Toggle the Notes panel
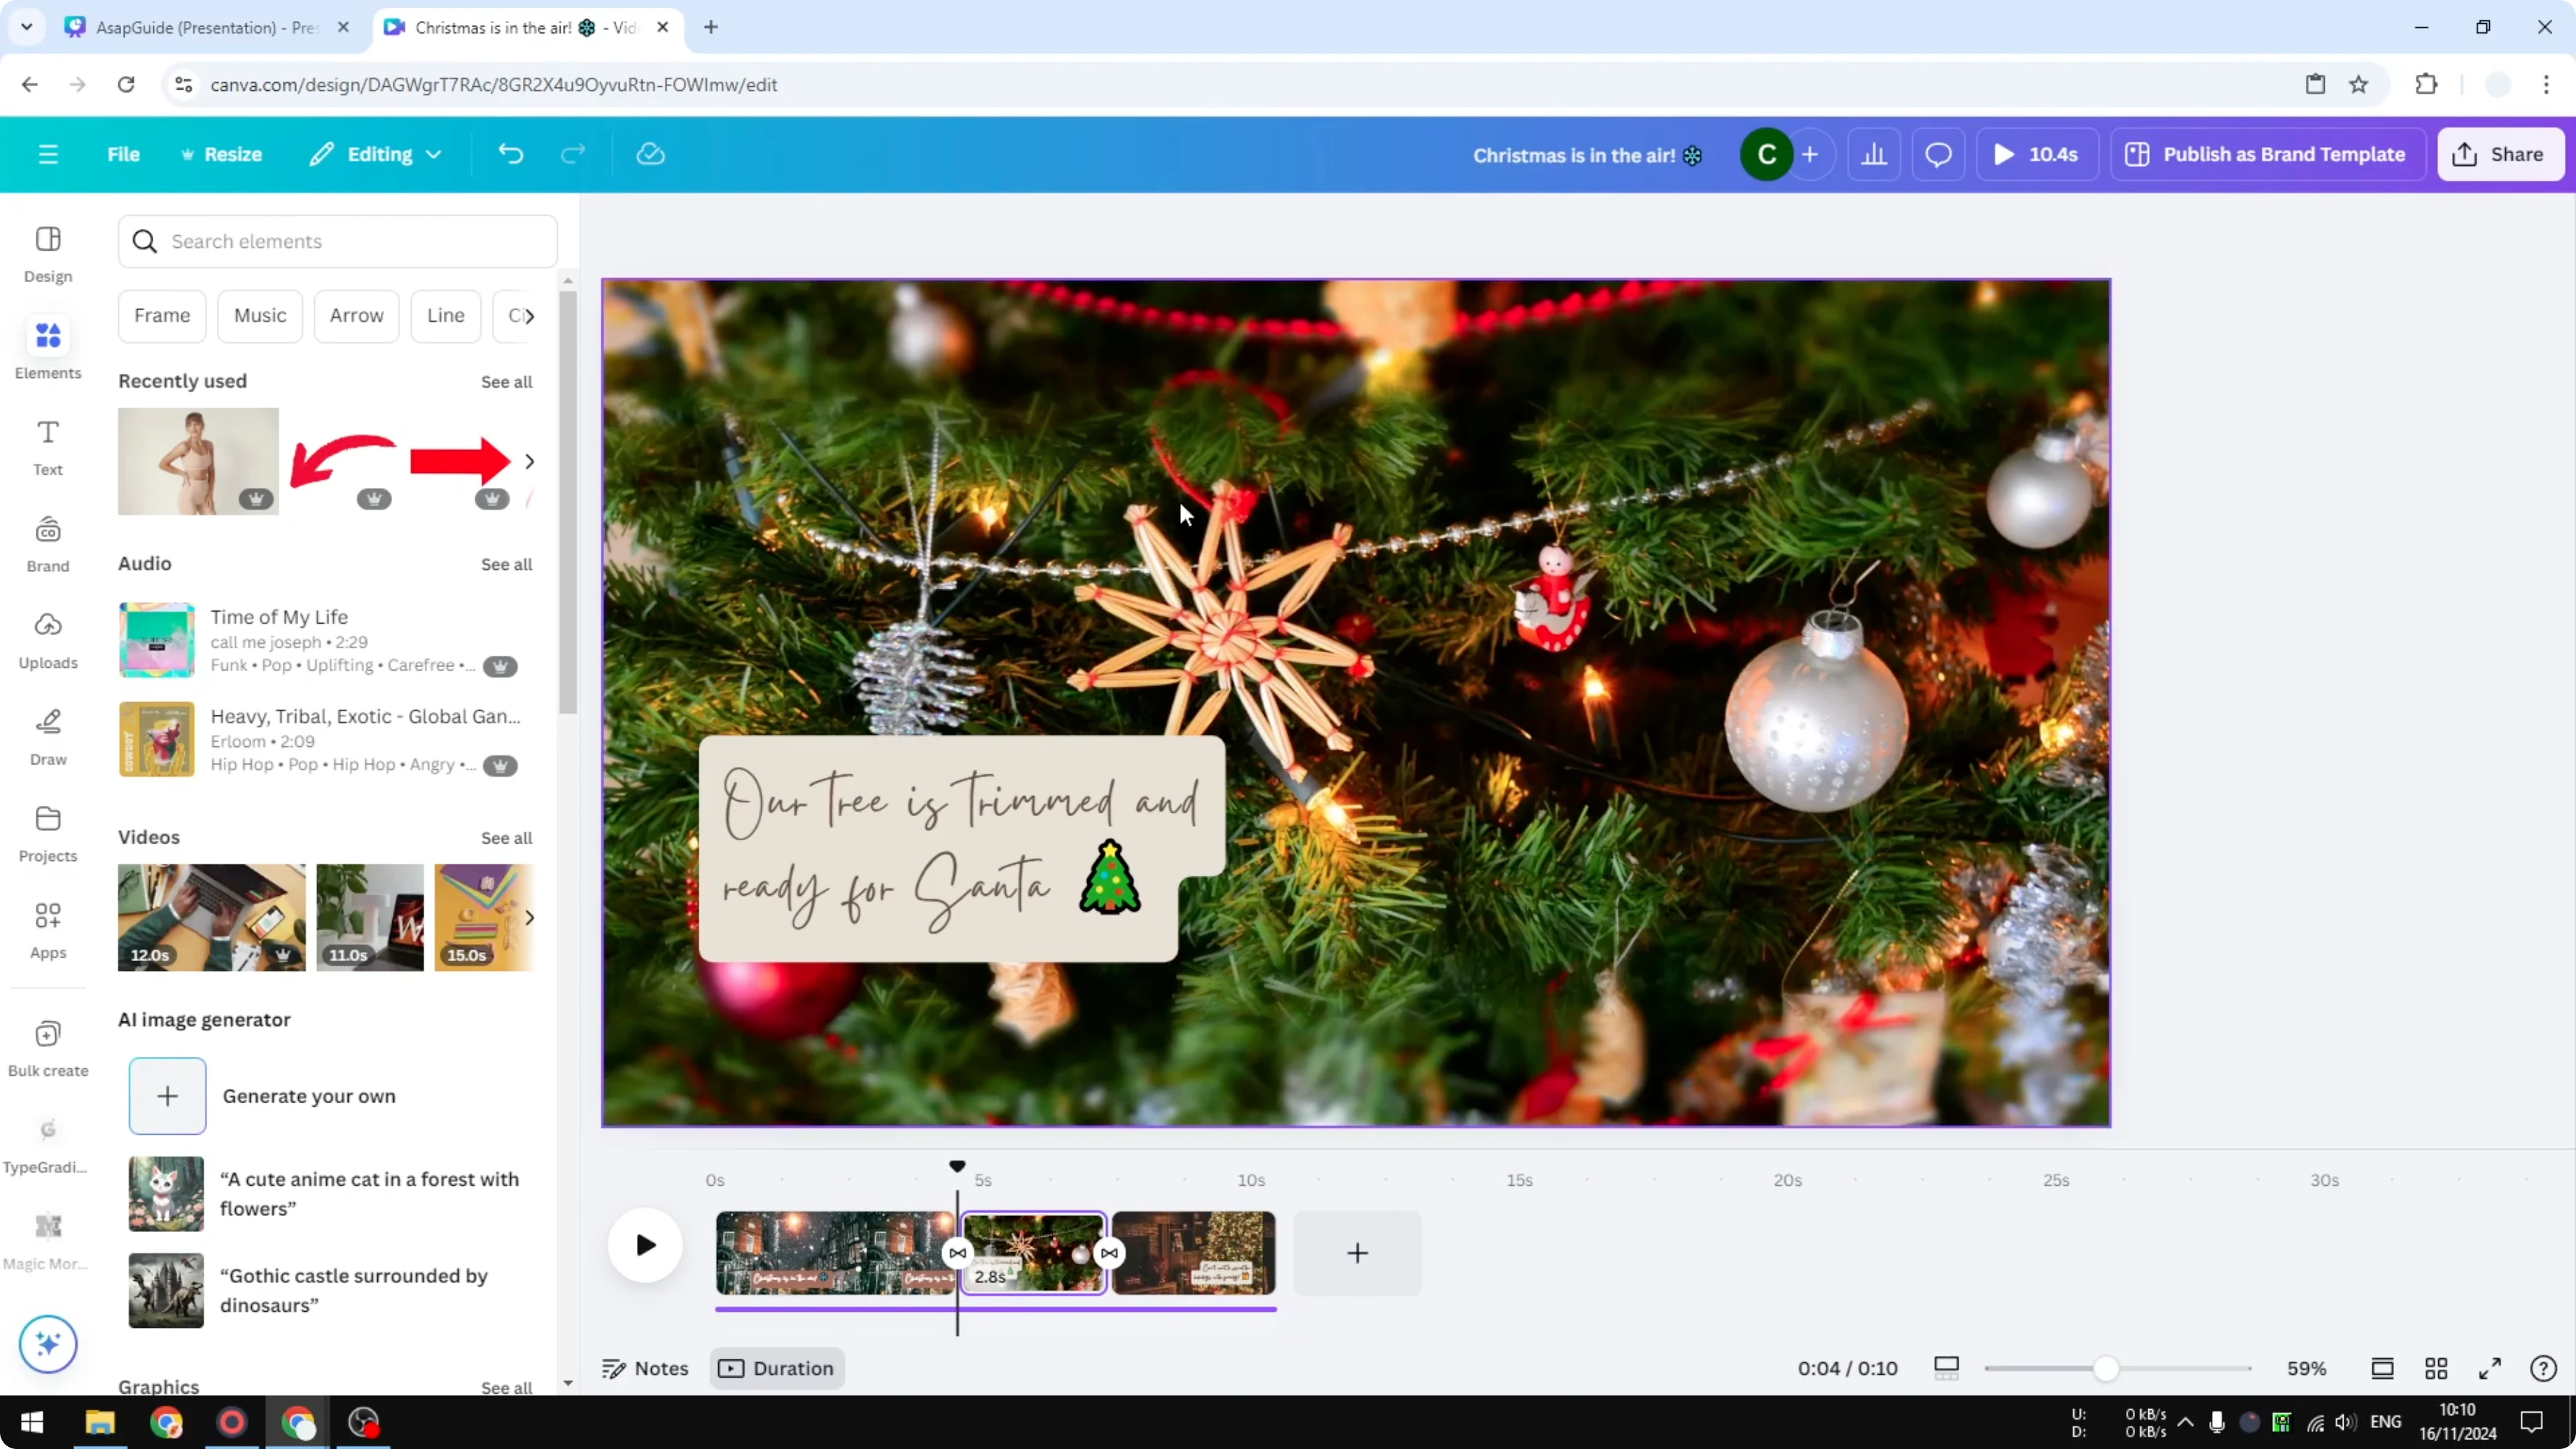The width and height of the screenshot is (2576, 1449). click(x=645, y=1367)
